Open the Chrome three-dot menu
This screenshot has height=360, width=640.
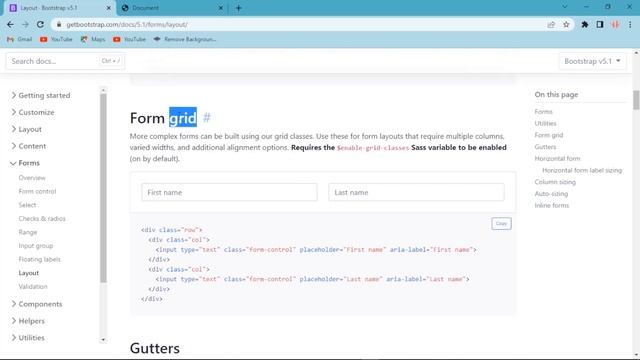pyautogui.click(x=630, y=24)
